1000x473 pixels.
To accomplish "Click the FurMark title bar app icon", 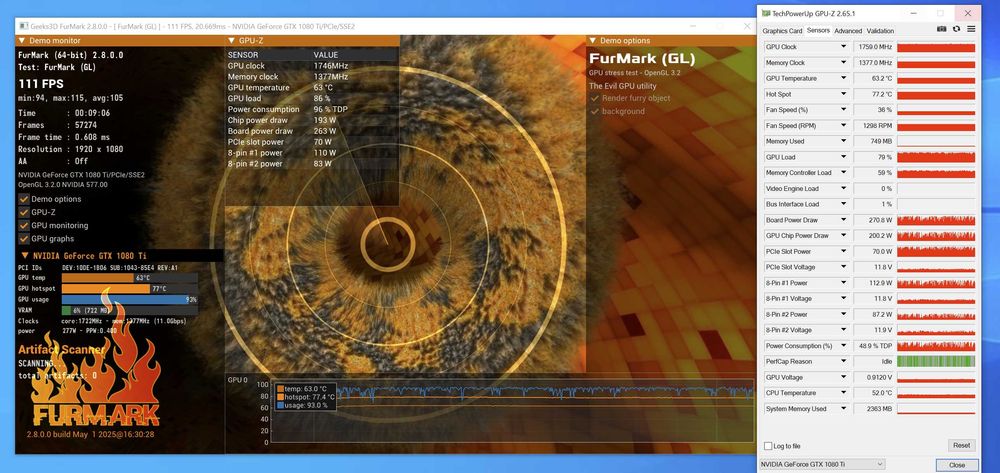I will pos(23,26).
